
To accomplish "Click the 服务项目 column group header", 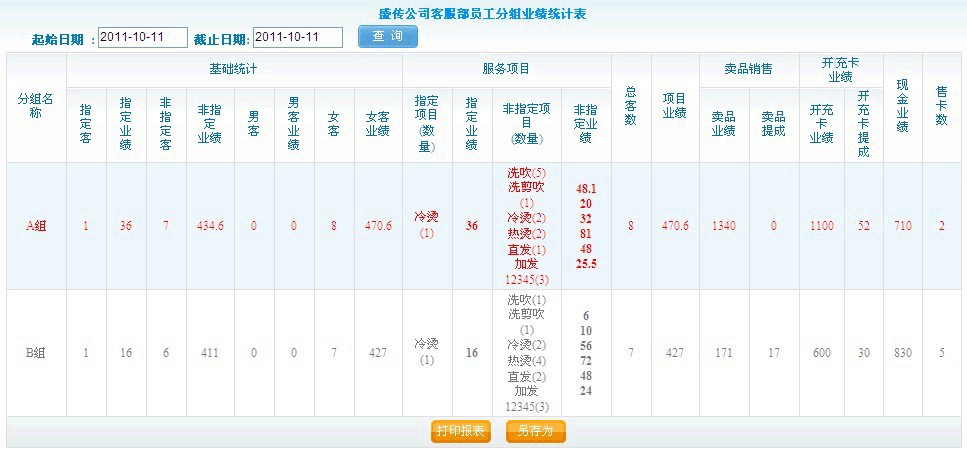I will pos(506,69).
